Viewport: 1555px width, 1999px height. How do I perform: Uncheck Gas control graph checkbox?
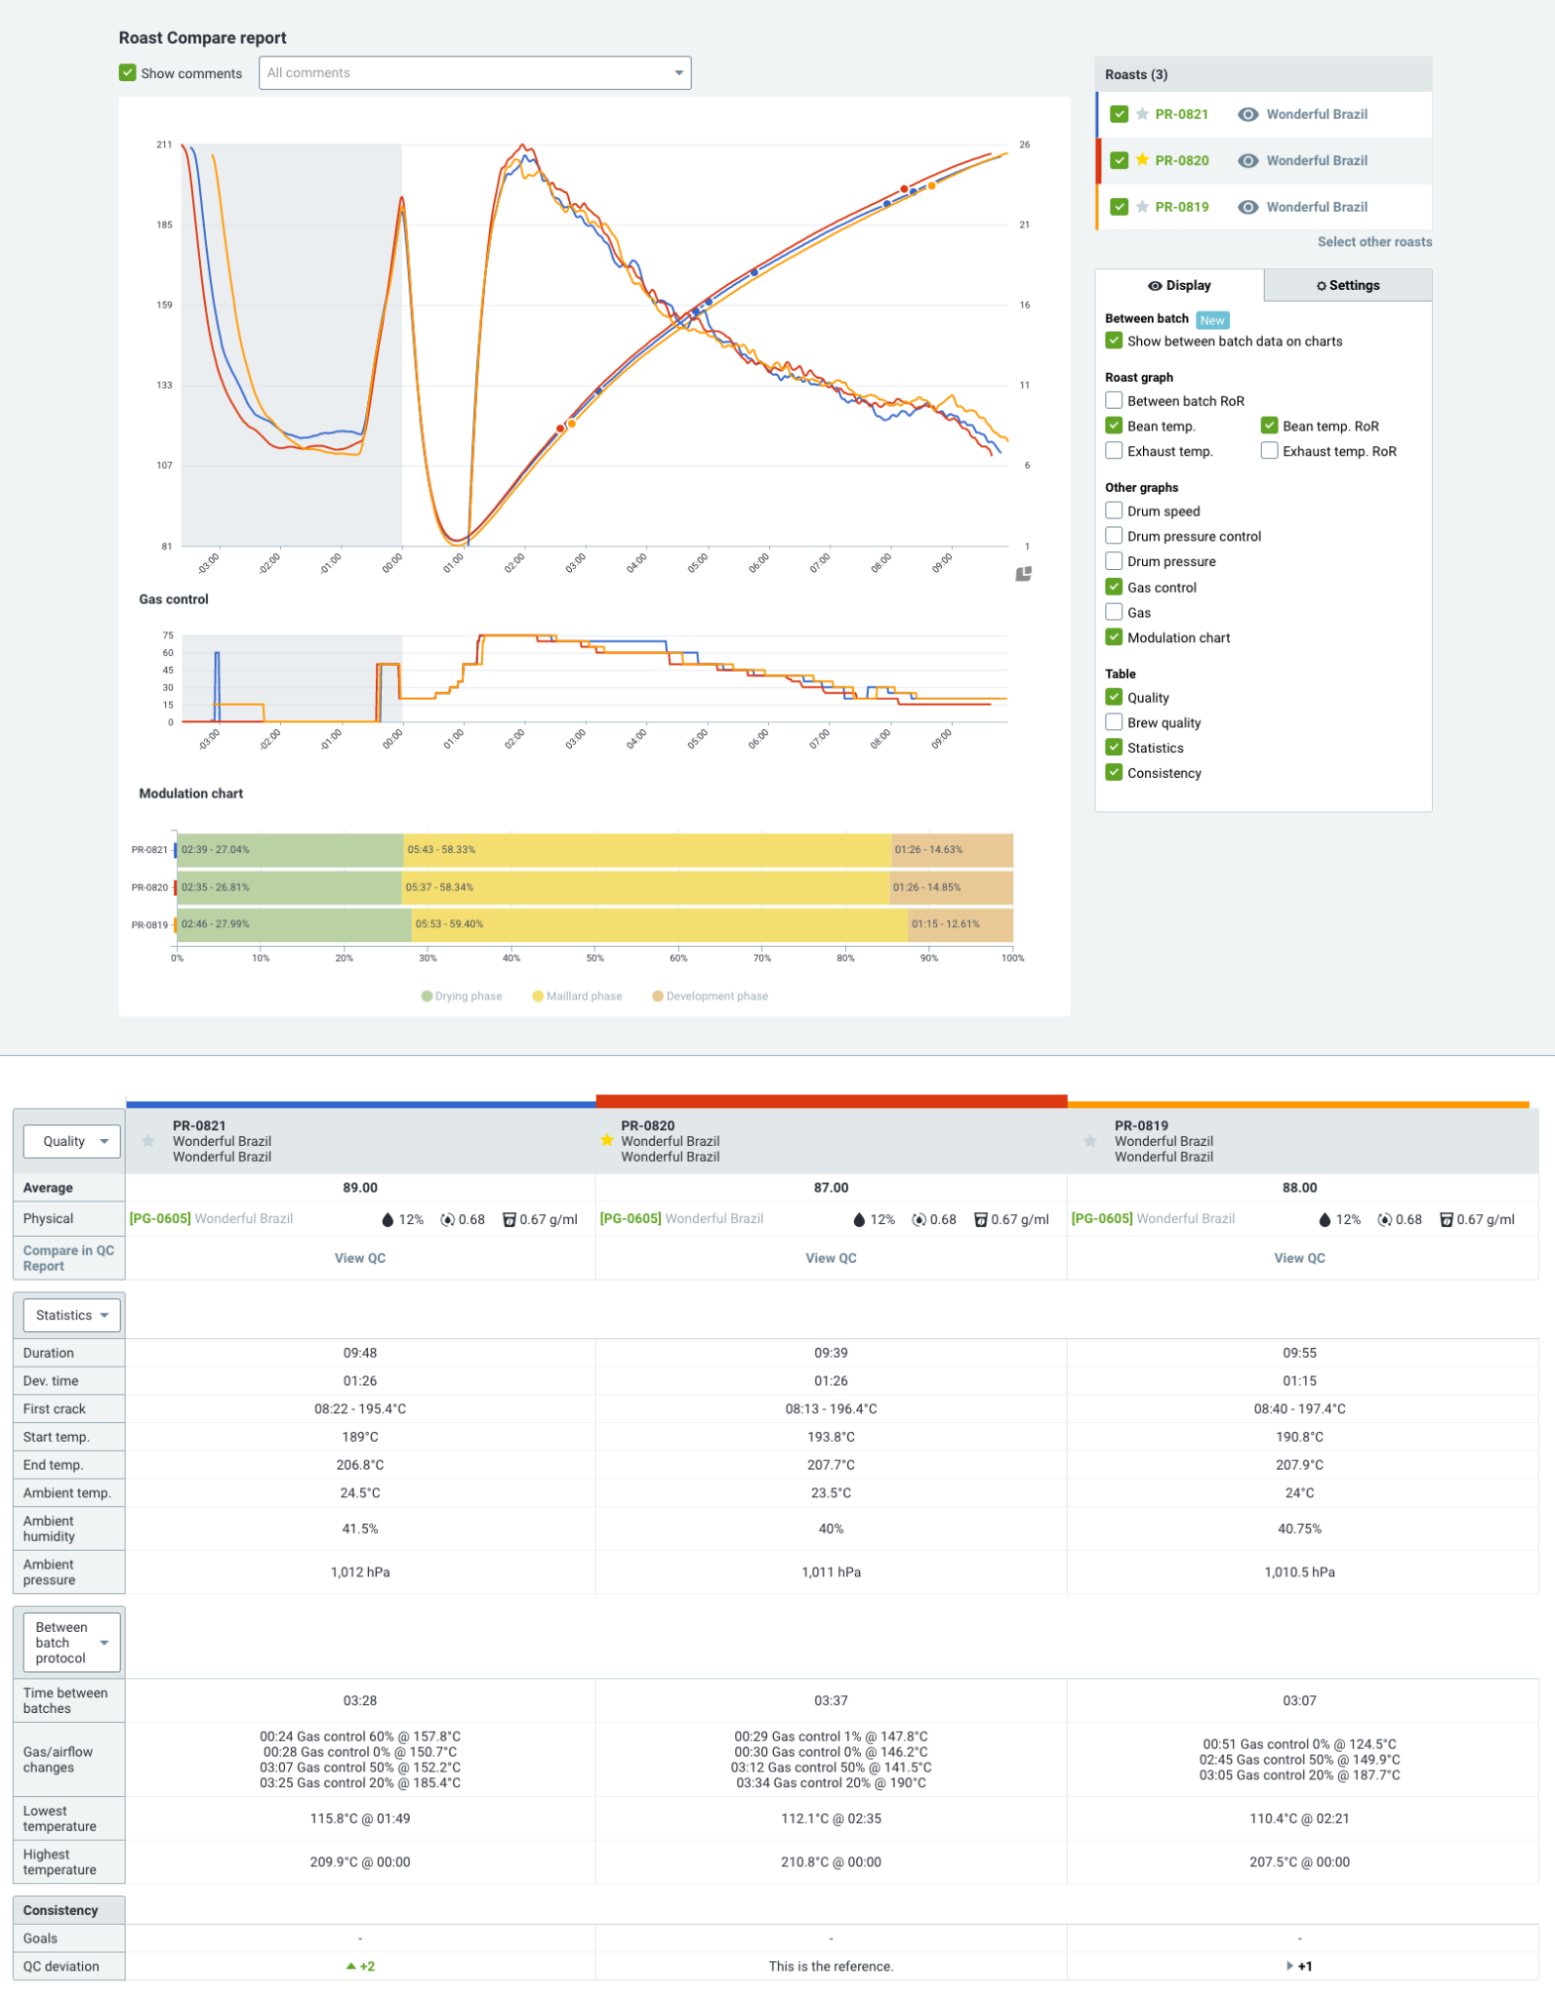1113,587
